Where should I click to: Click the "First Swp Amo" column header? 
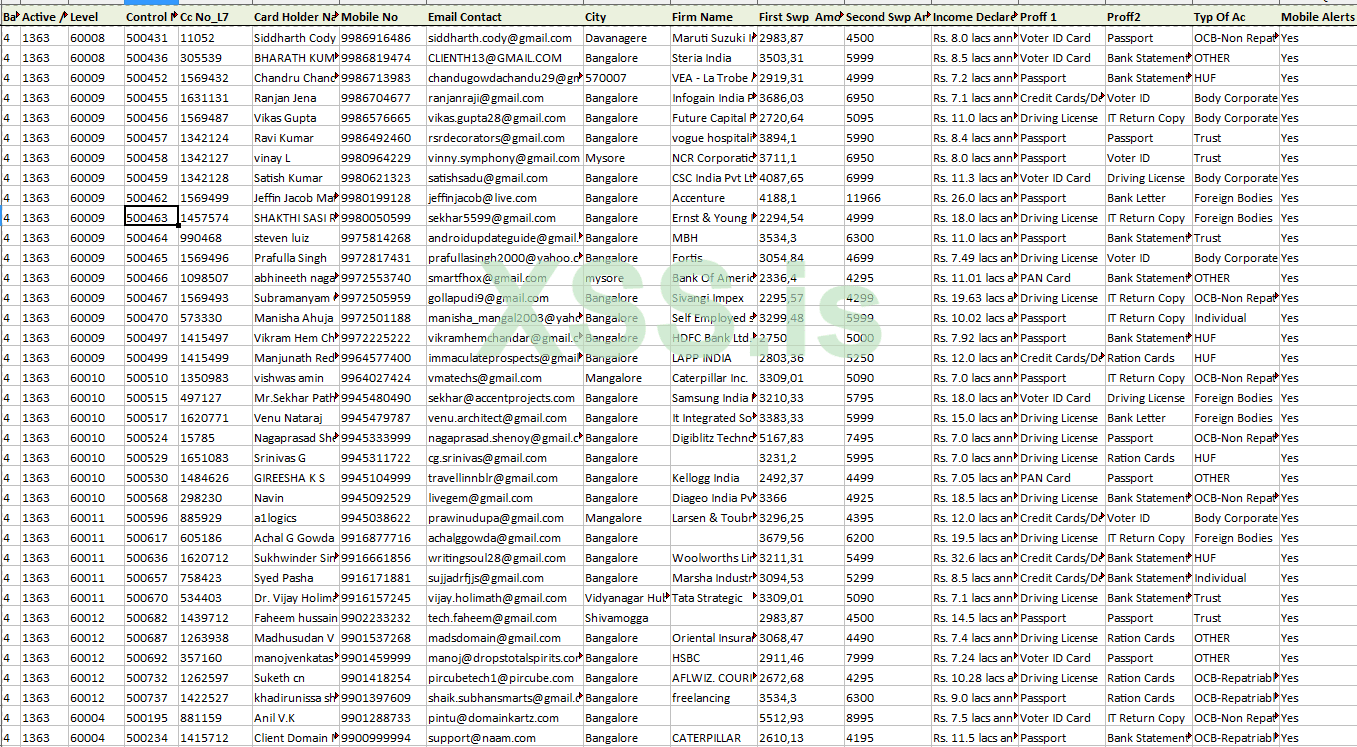800,17
